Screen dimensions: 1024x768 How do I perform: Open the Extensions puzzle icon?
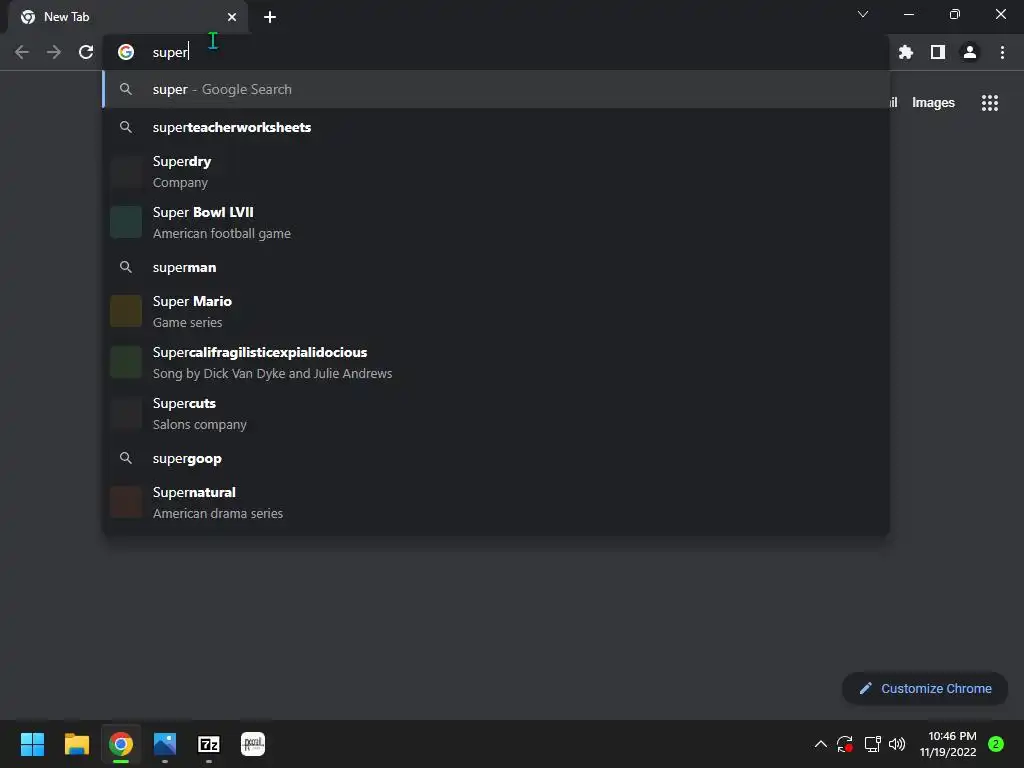click(906, 52)
